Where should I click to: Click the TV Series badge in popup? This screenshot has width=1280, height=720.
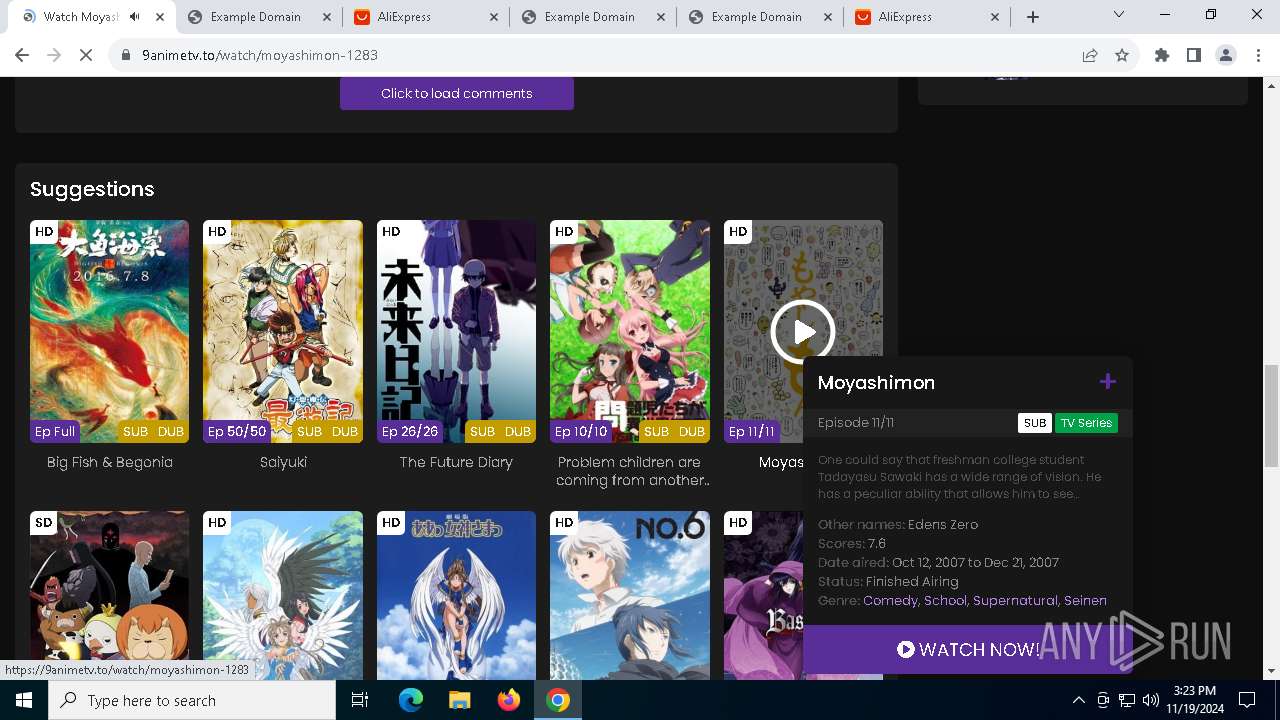click(x=1086, y=423)
